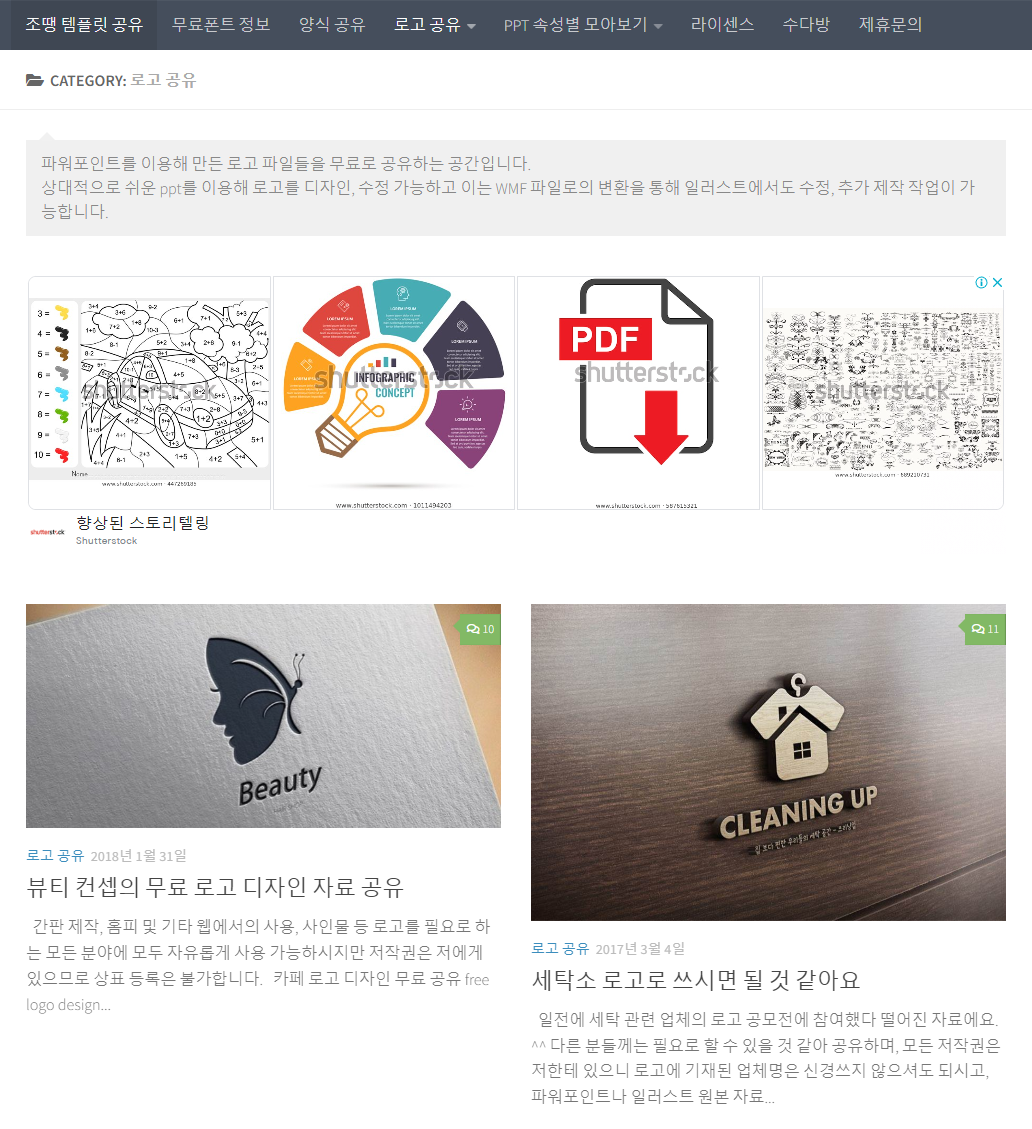1032x1129 pixels.
Task: Go to 무료폰트 정보 menu
Action: (x=221, y=25)
